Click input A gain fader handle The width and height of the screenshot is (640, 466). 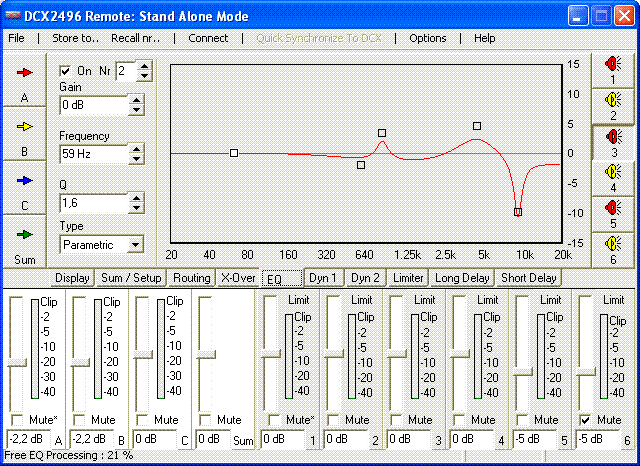point(17,363)
